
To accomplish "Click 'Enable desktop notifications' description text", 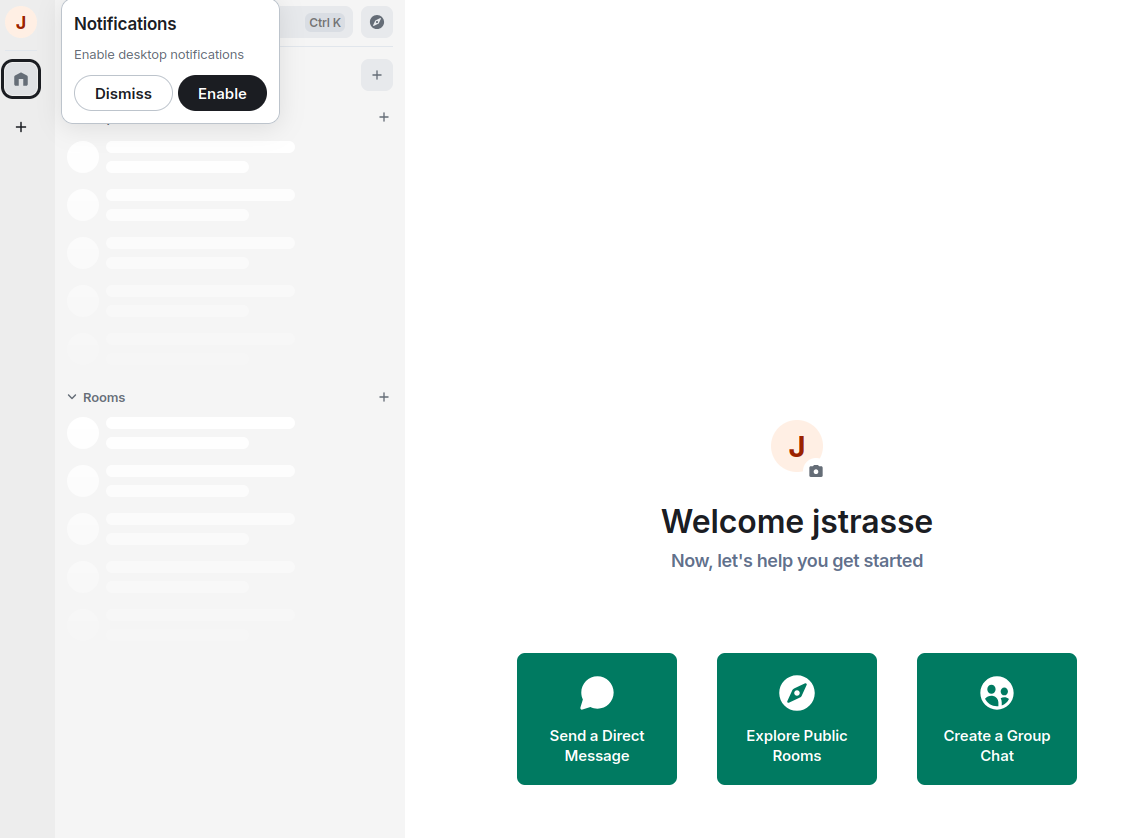I will point(159,55).
